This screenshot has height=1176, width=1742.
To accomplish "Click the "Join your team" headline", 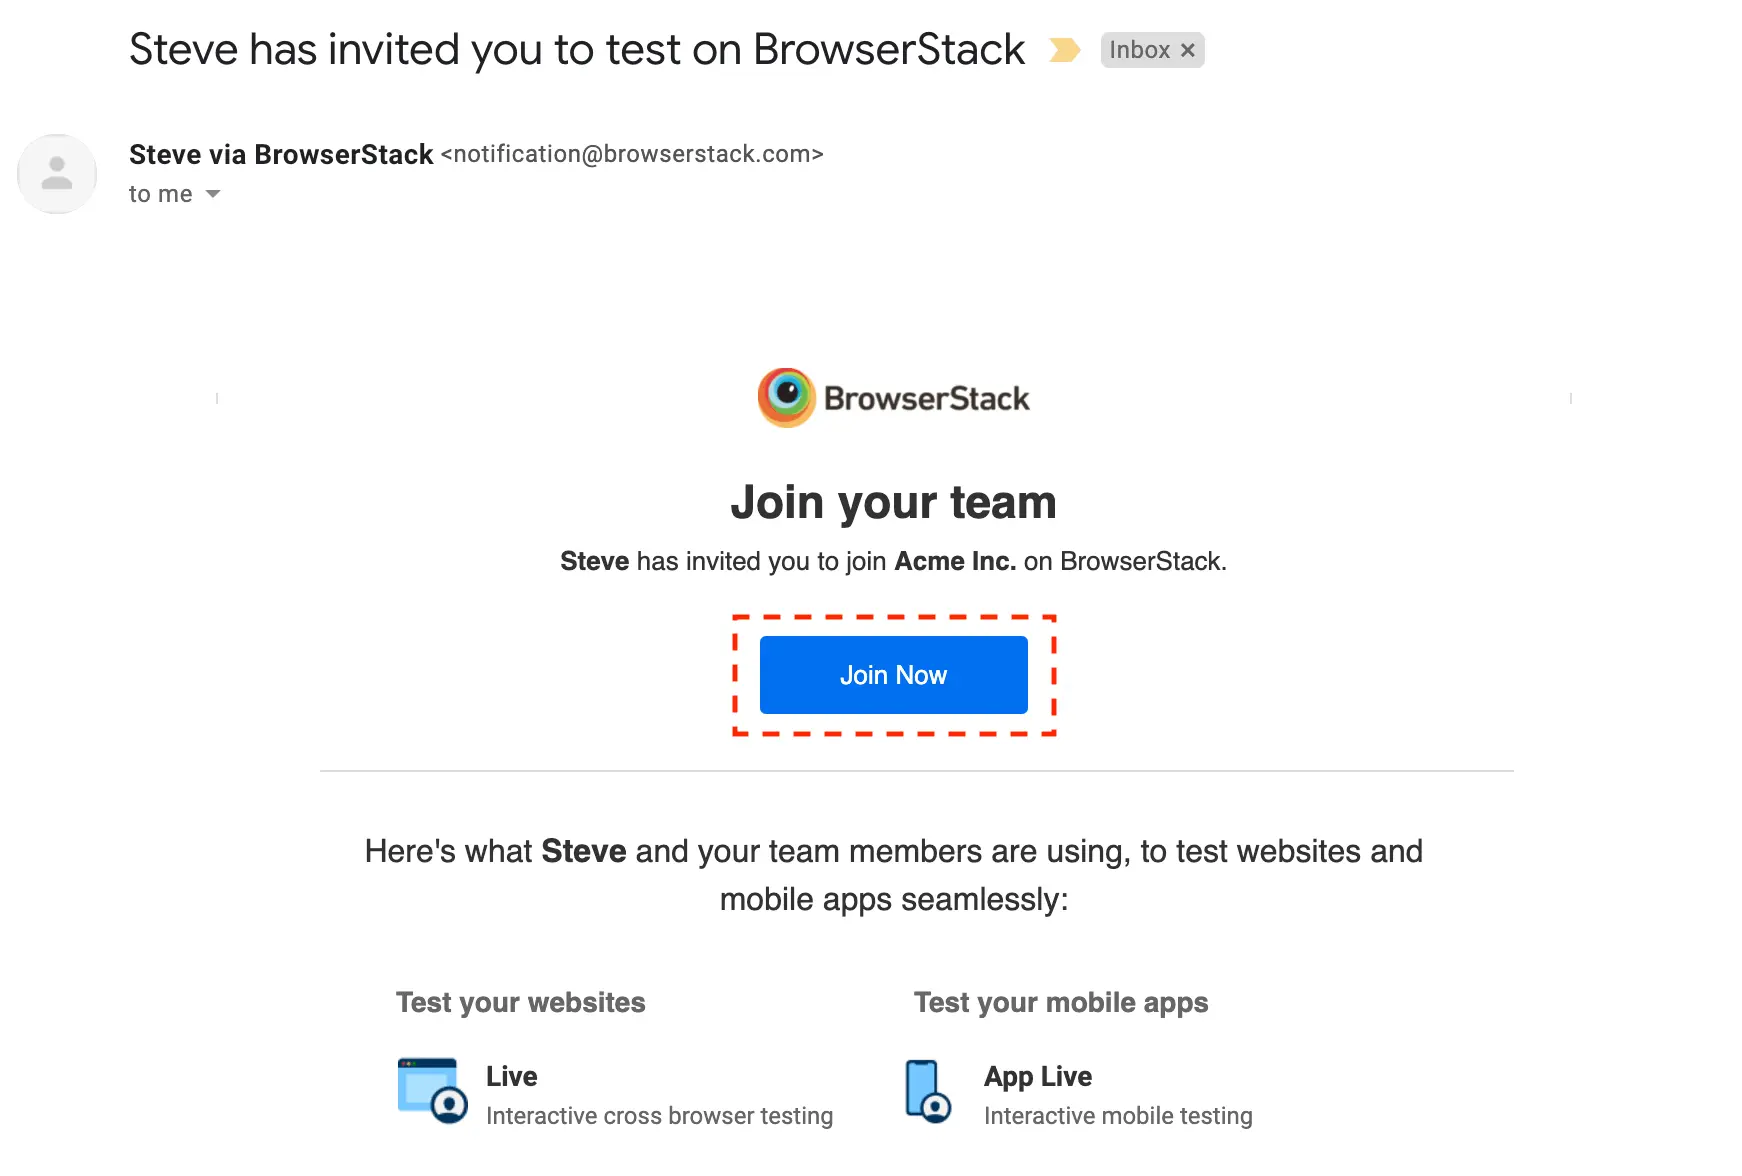I will point(893,502).
